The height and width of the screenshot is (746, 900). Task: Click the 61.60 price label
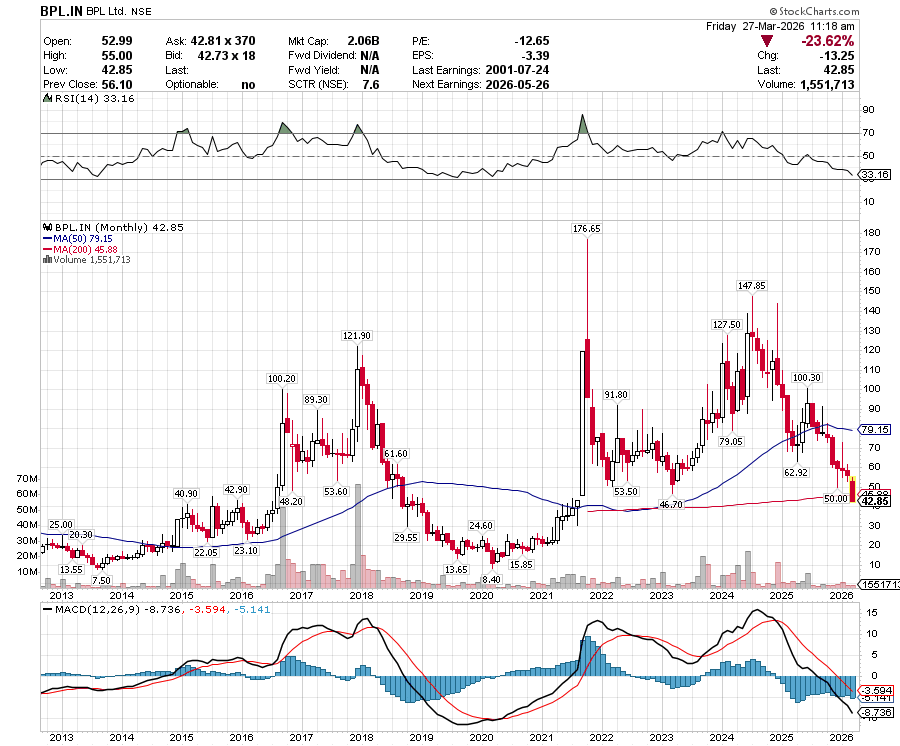pyautogui.click(x=395, y=453)
